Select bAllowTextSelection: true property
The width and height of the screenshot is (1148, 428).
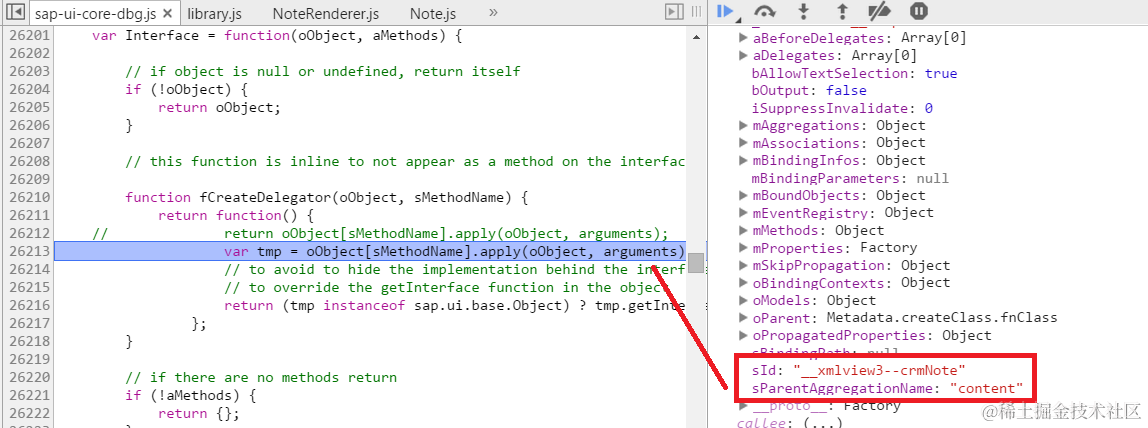click(x=854, y=73)
